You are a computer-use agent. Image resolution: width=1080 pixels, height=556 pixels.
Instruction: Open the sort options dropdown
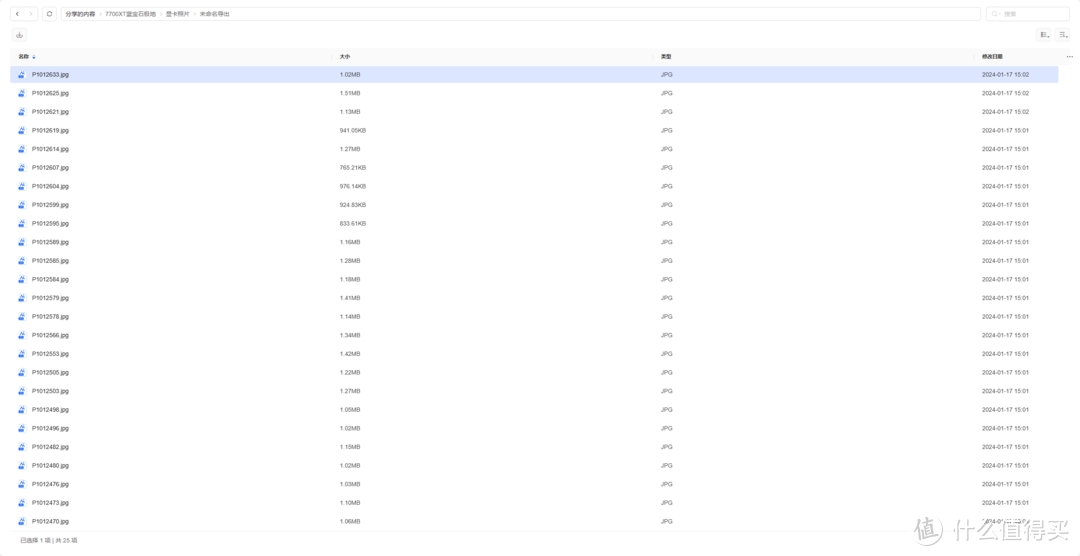click(1062, 34)
